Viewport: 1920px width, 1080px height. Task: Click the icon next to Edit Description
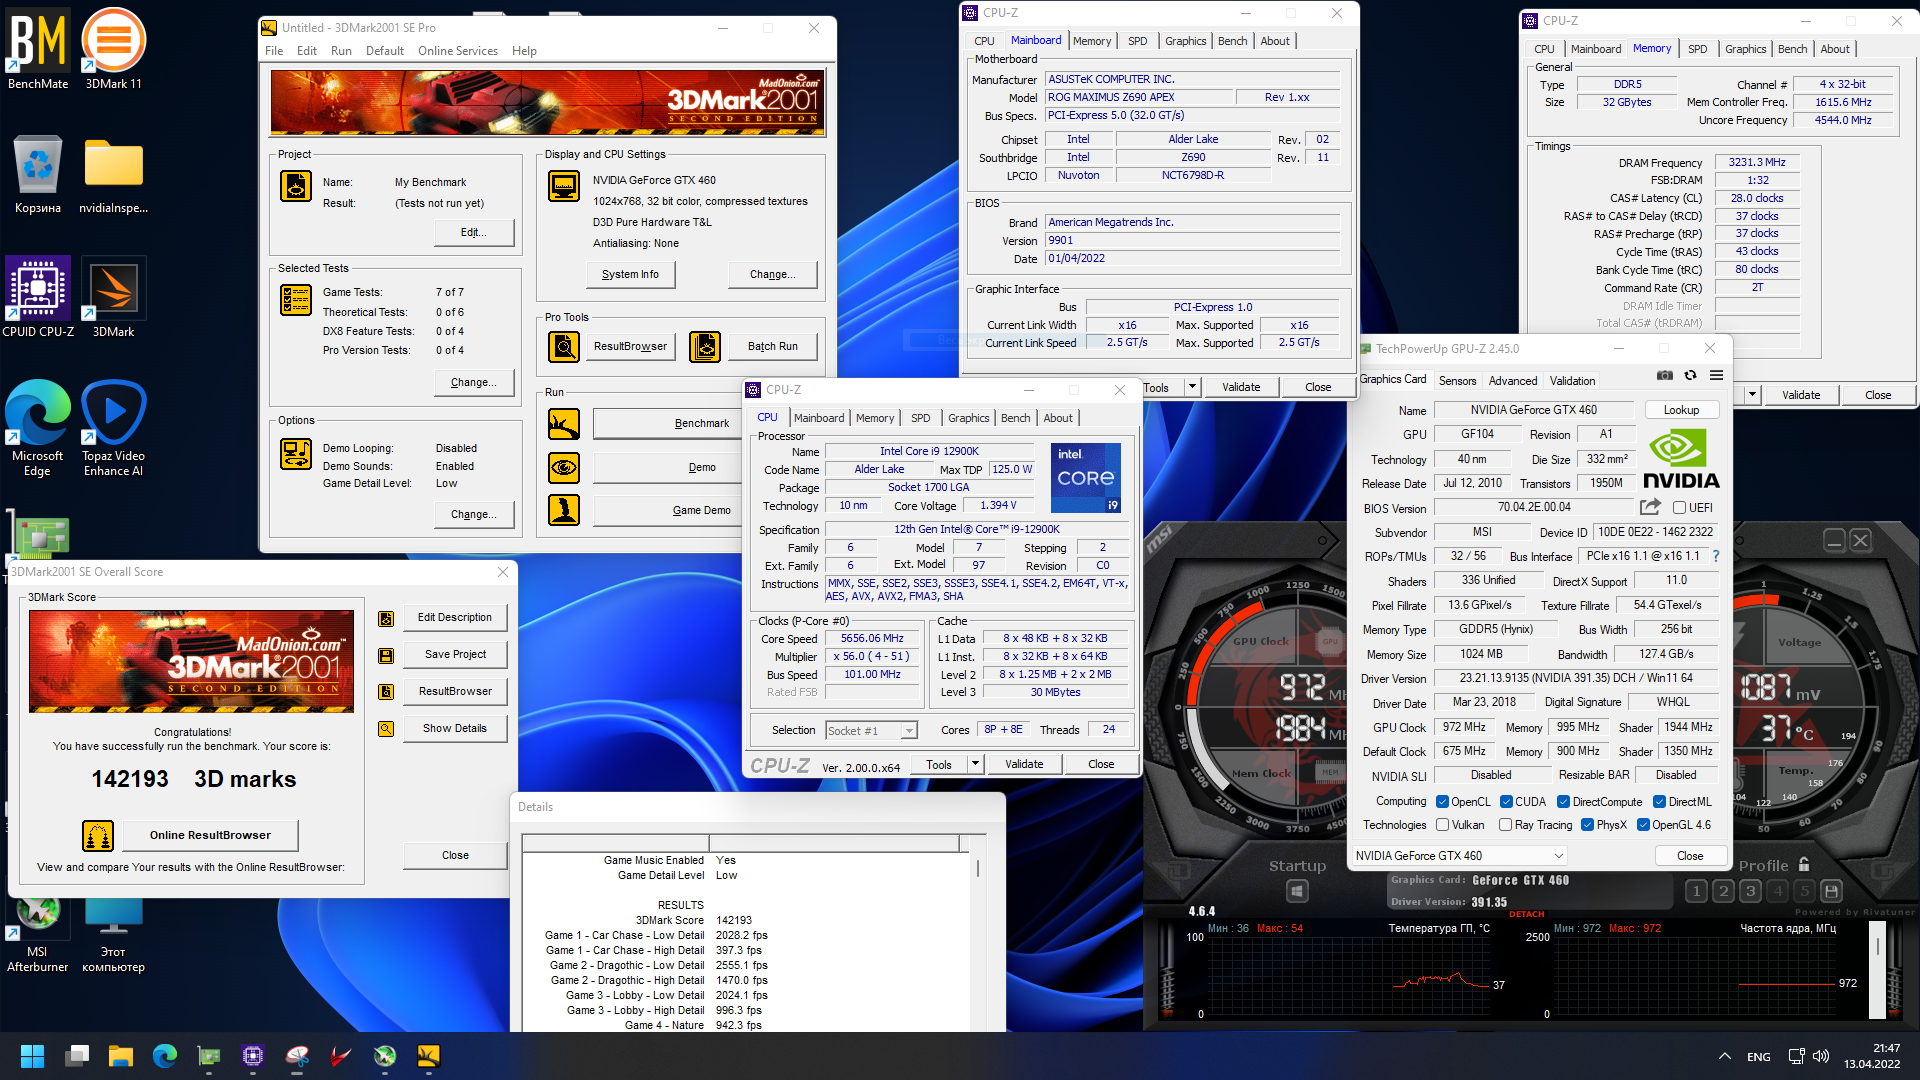(x=386, y=619)
